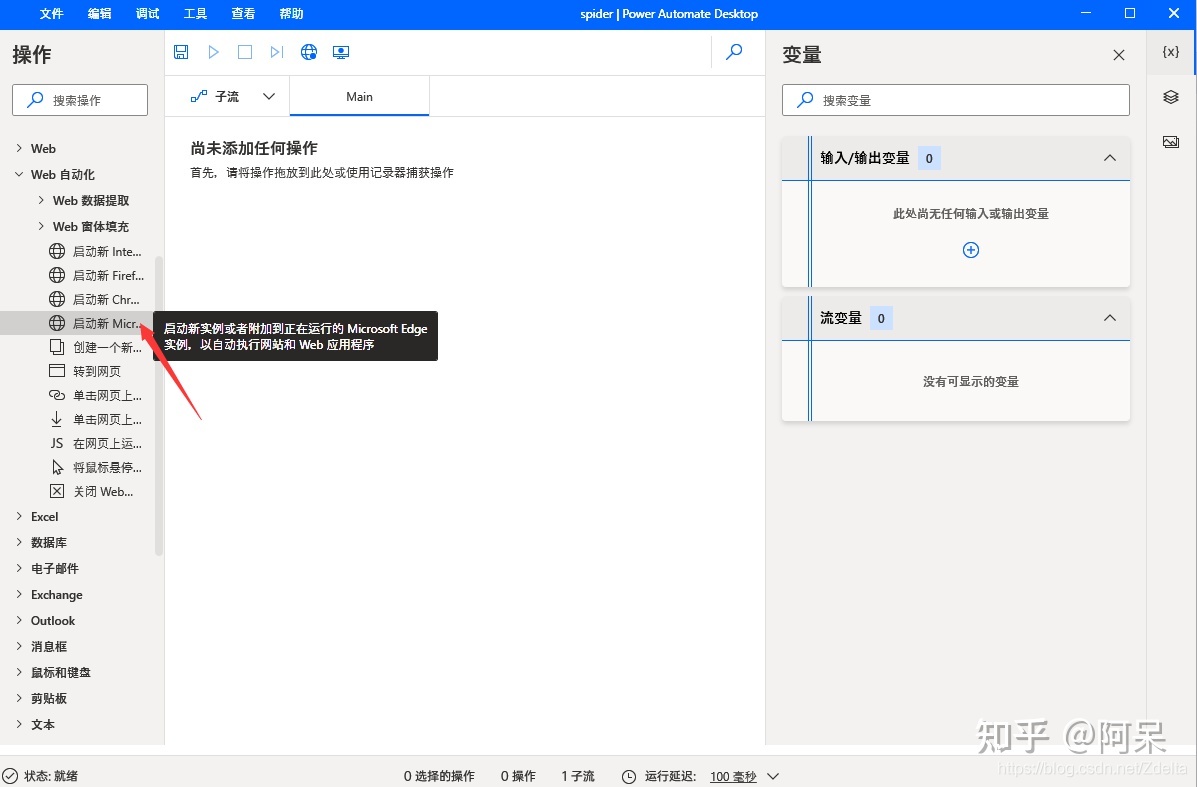Image resolution: width=1197 pixels, height=787 pixels.
Task: Save the flow with the disk icon
Action: click(181, 52)
